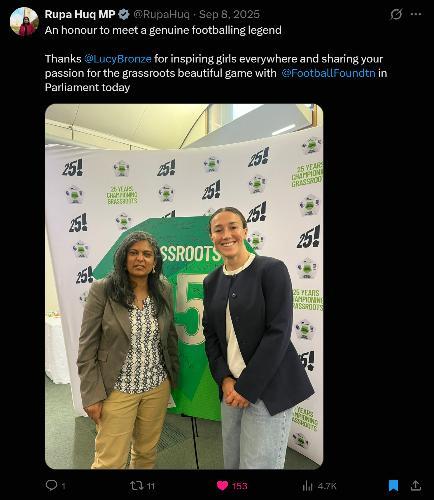Open the reply comment icon
Screen dimensions: 434x500
pyautogui.click(x=51, y=485)
